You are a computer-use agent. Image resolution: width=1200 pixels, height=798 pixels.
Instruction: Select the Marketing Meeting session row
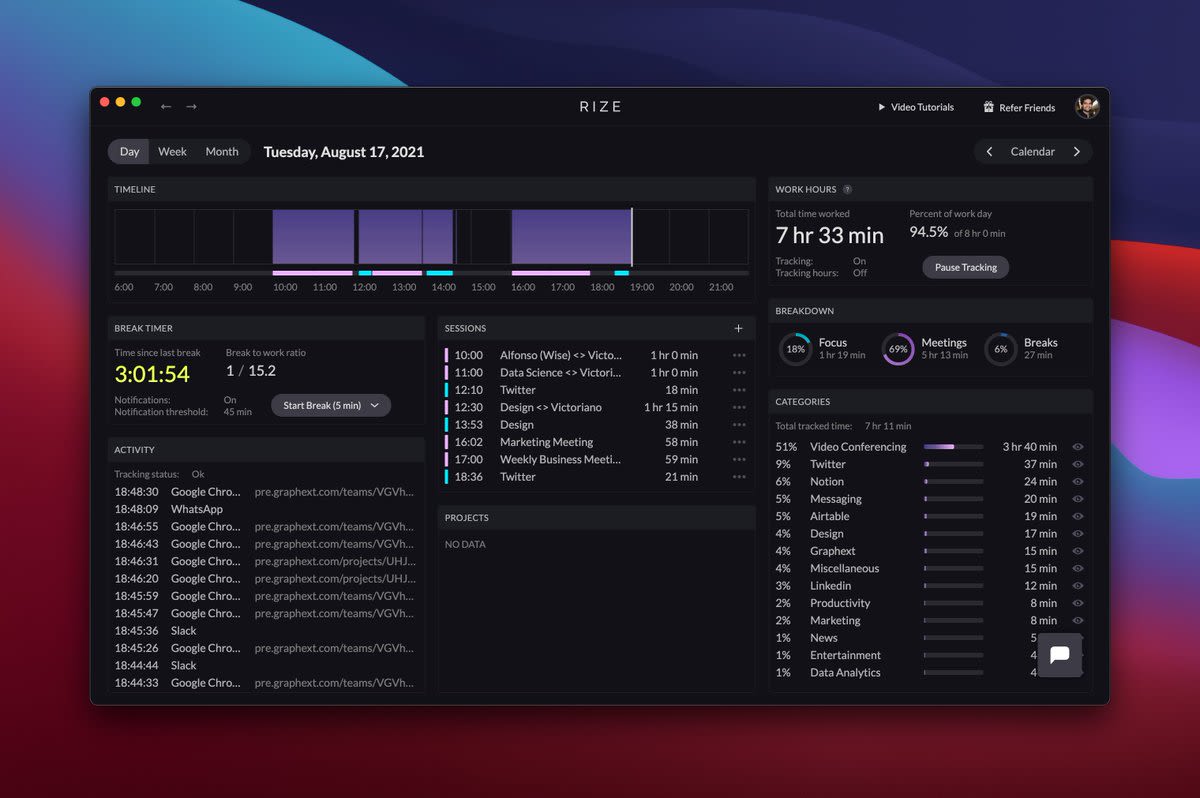pyautogui.click(x=596, y=442)
